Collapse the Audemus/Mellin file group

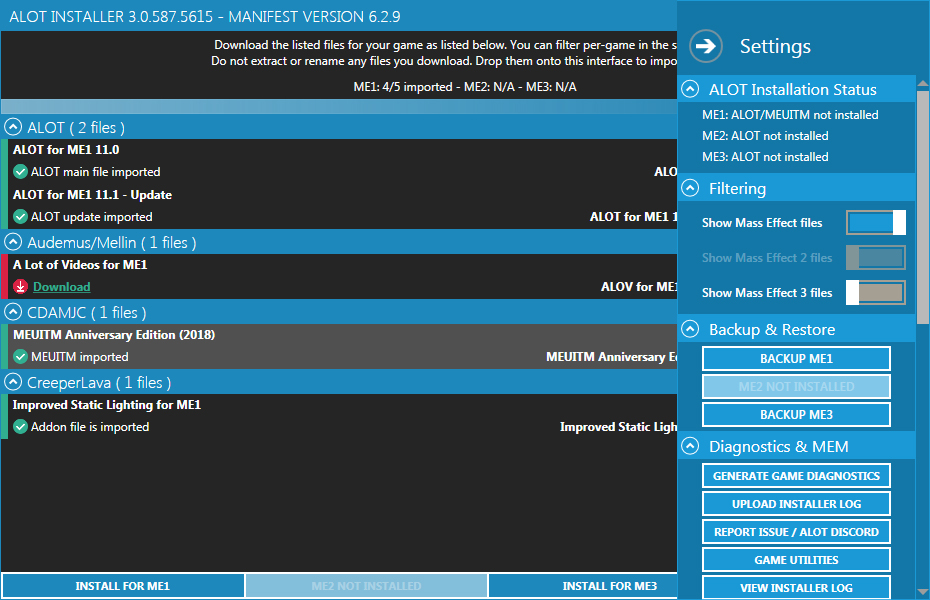[x=13, y=242]
